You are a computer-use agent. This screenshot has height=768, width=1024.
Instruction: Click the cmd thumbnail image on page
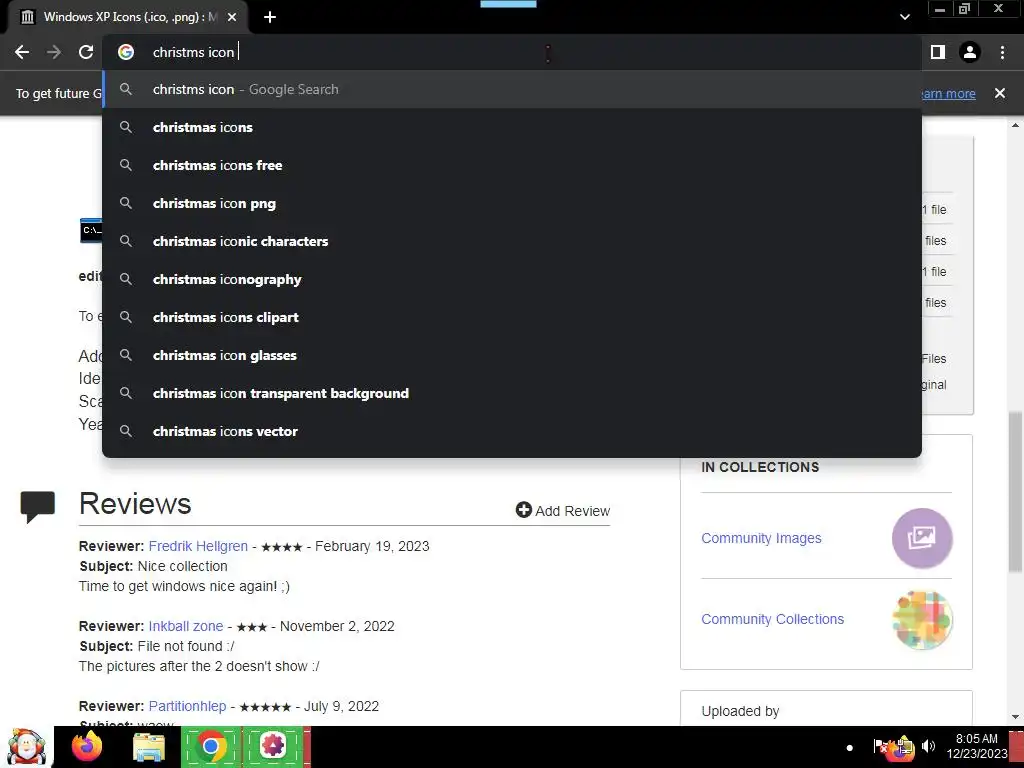click(x=91, y=231)
